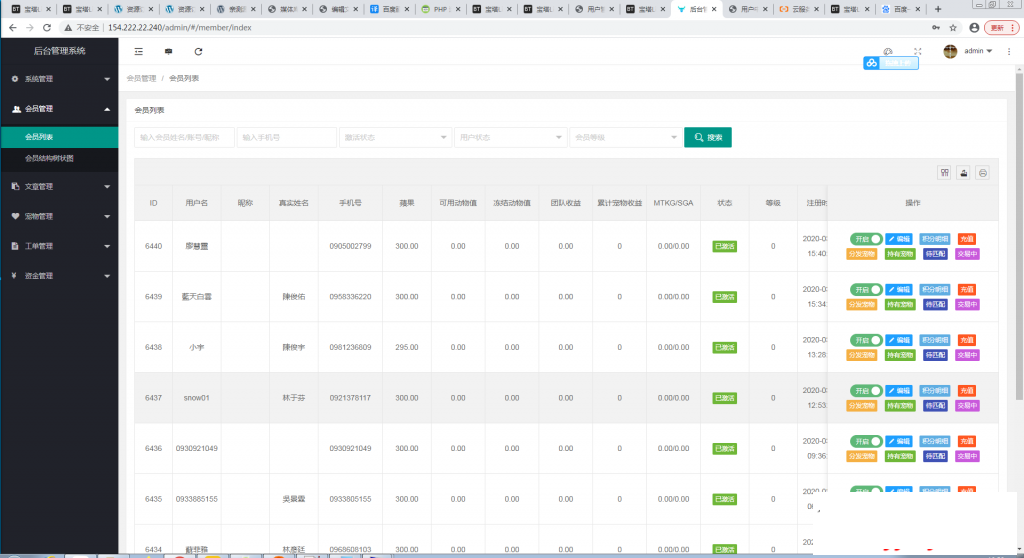The width and height of the screenshot is (1024, 558).
Task: Click the red 充值 button for member 6437
Action: coord(966,390)
